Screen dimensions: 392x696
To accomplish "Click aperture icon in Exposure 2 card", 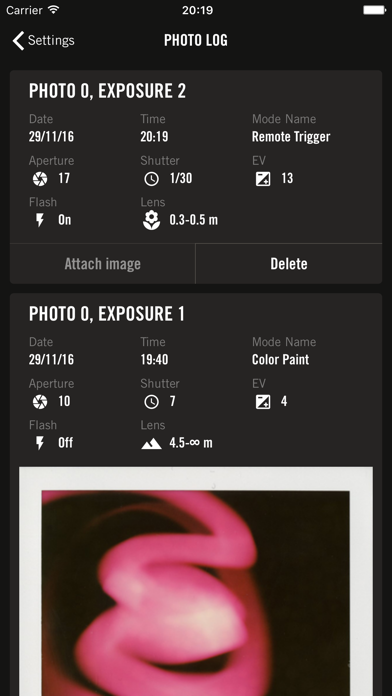I will click(40, 179).
